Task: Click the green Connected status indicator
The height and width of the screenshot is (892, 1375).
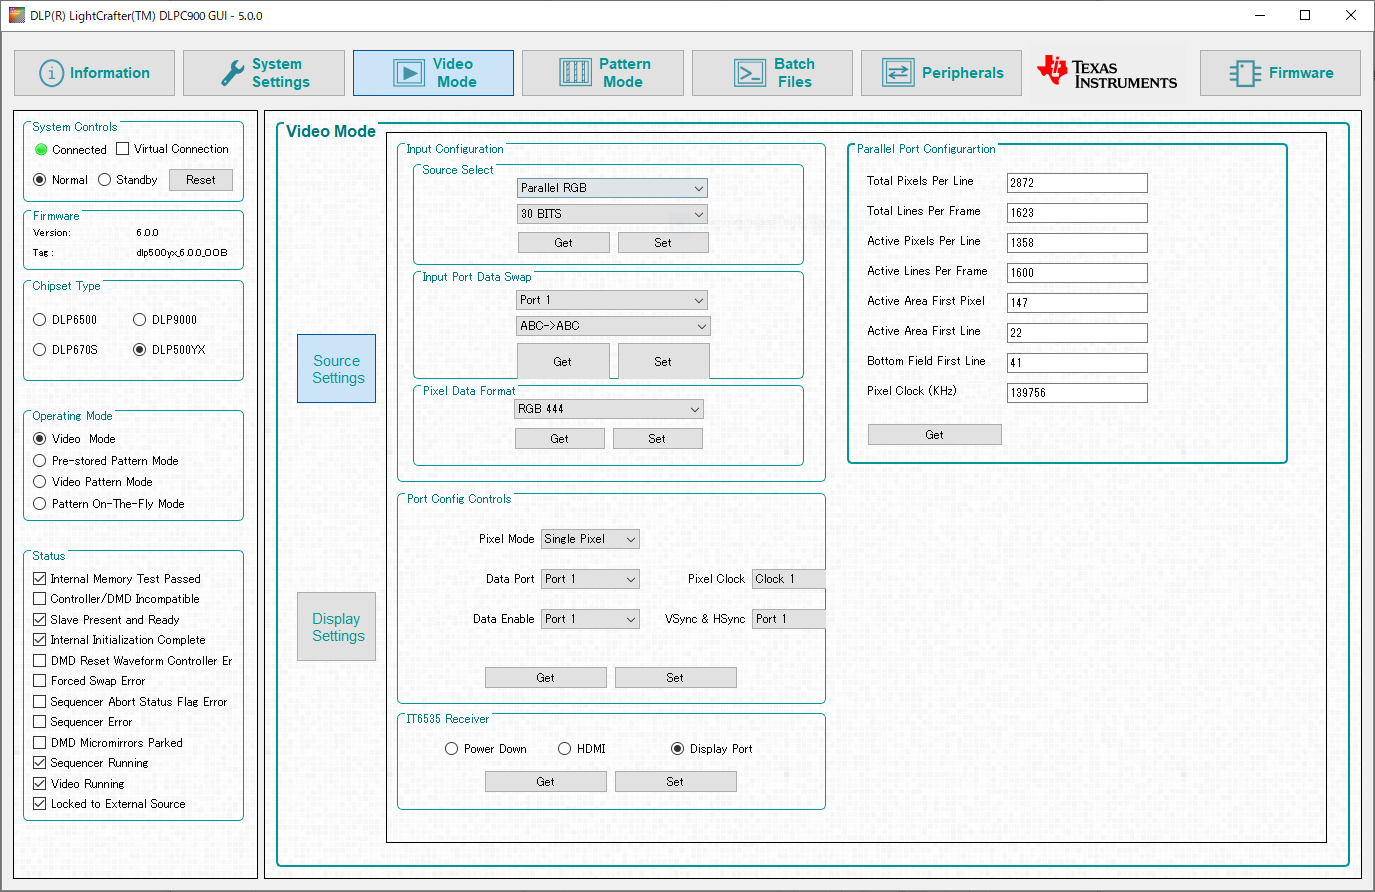Action: (x=41, y=149)
